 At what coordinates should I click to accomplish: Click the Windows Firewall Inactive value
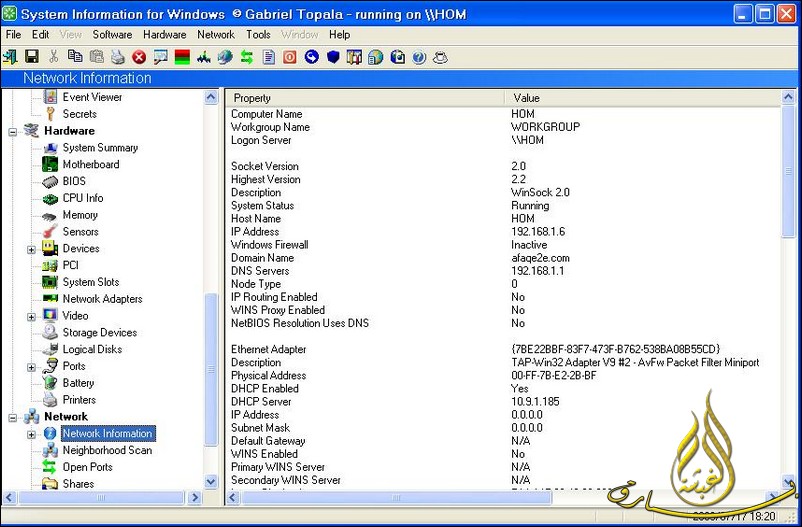[x=529, y=245]
